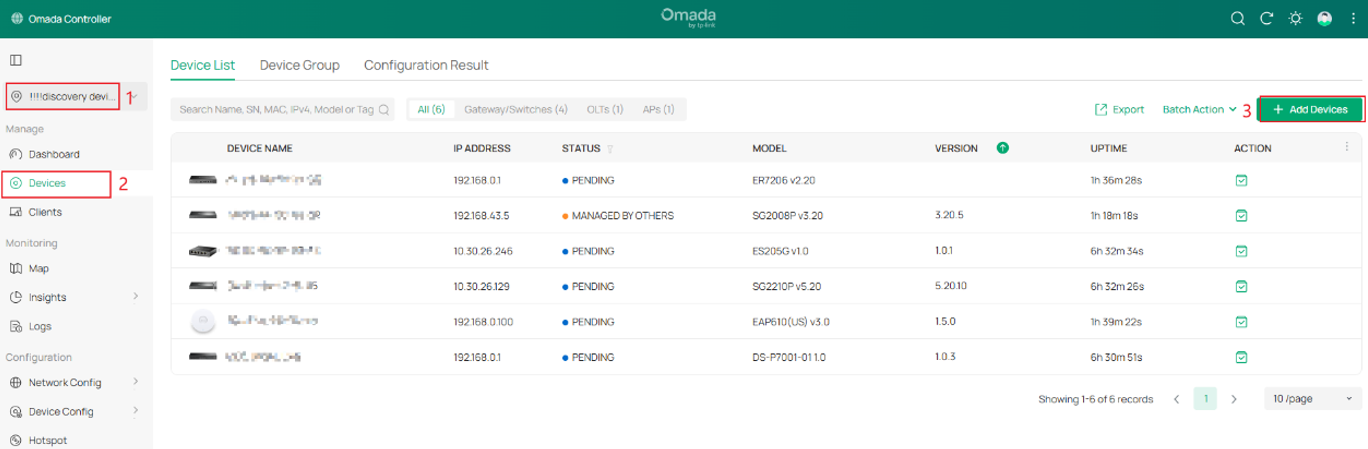The image size is (1368, 449).
Task: Click the ER7206 router device image
Action: (x=203, y=180)
